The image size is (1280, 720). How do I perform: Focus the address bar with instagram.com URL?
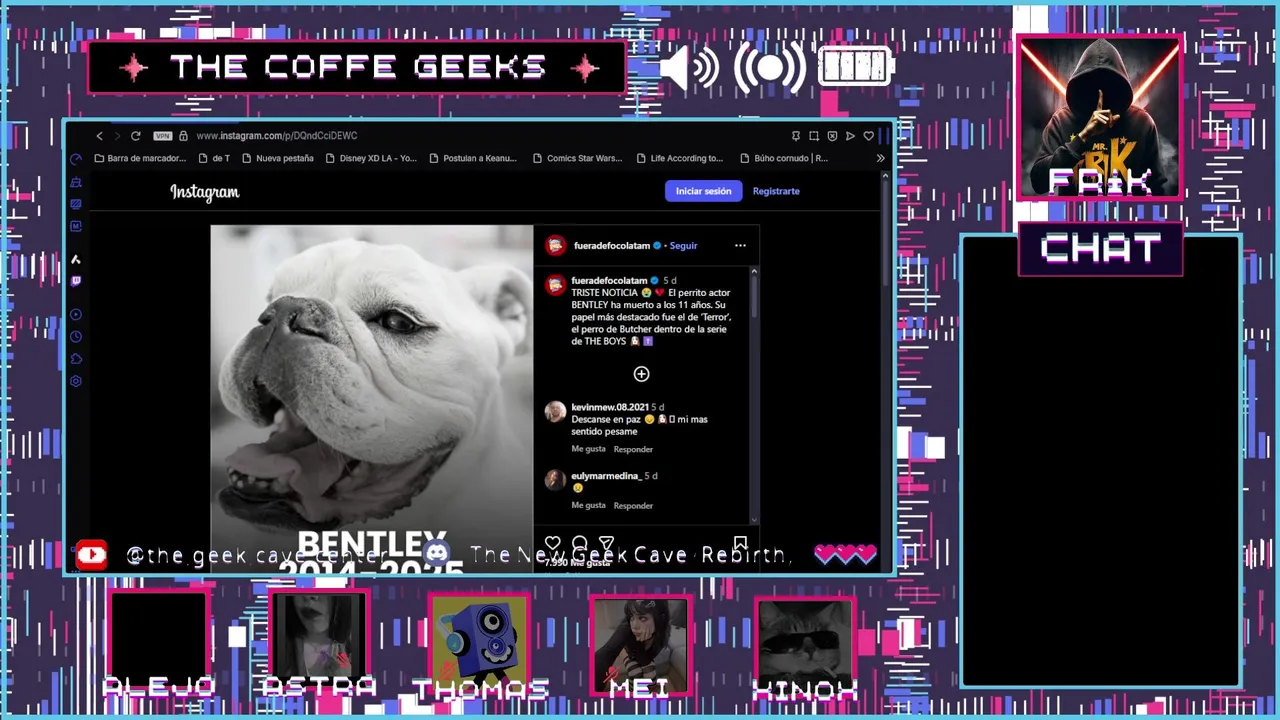tap(277, 136)
